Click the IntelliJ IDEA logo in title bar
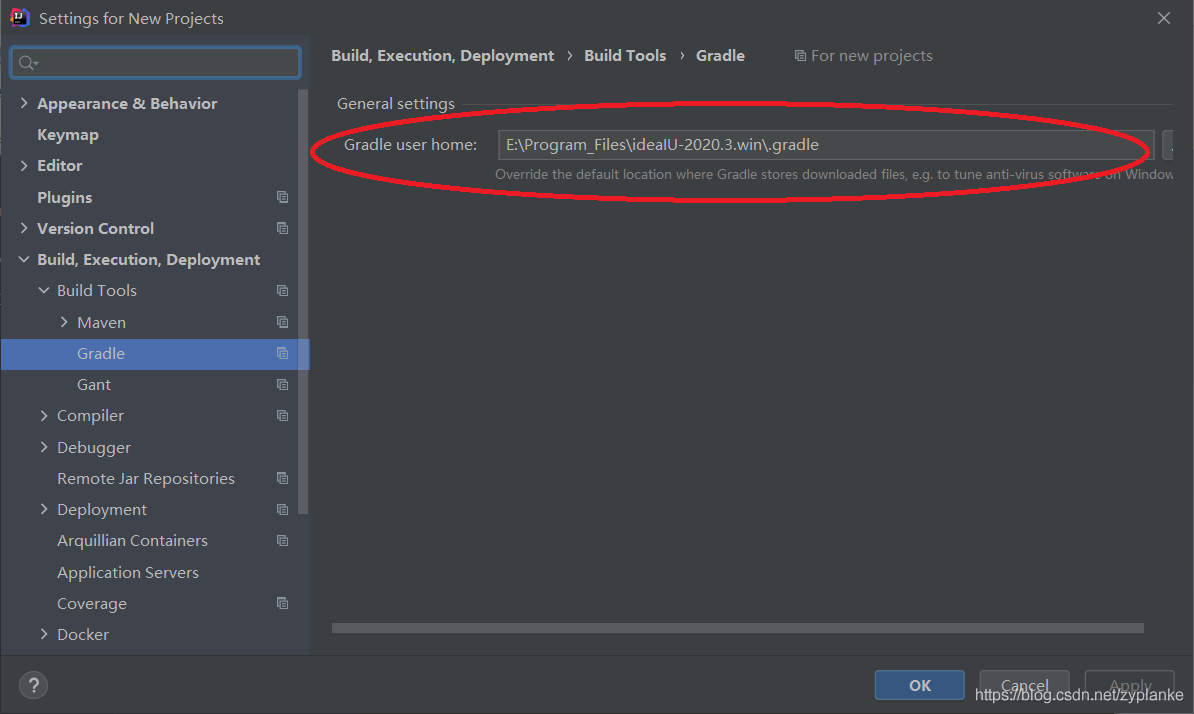Screen dimensions: 1194x714 (x=18, y=17)
